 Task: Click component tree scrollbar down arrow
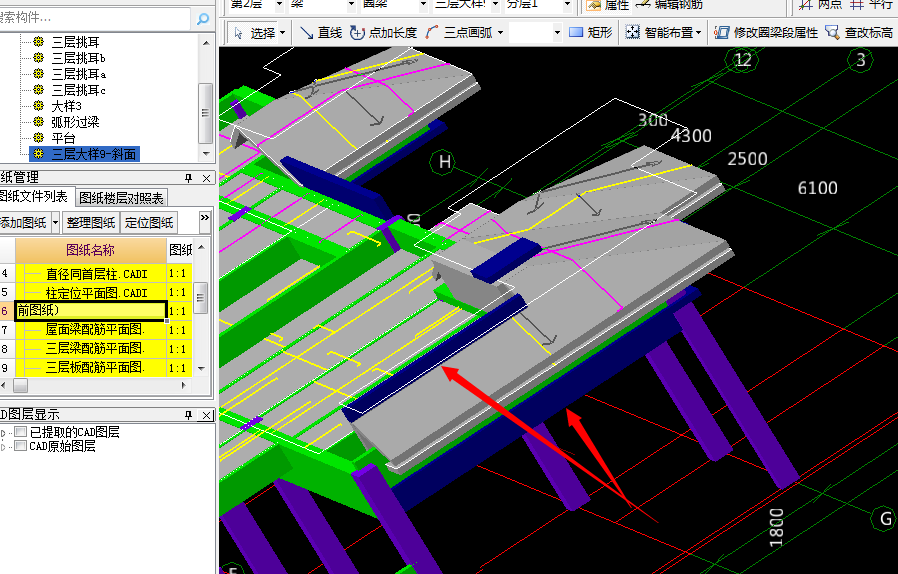[x=206, y=153]
